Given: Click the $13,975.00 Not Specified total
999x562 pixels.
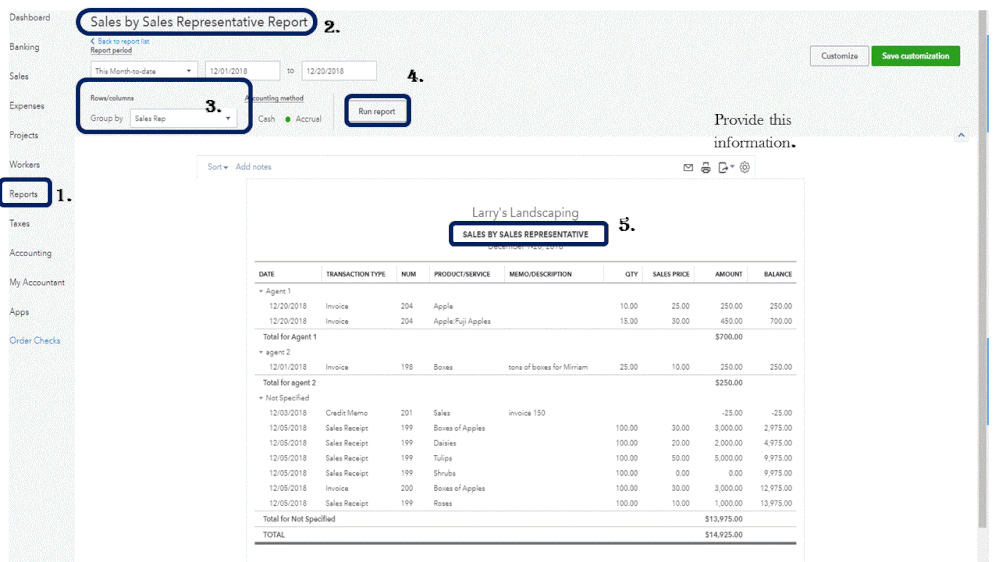Looking at the screenshot, I should pos(724,519).
